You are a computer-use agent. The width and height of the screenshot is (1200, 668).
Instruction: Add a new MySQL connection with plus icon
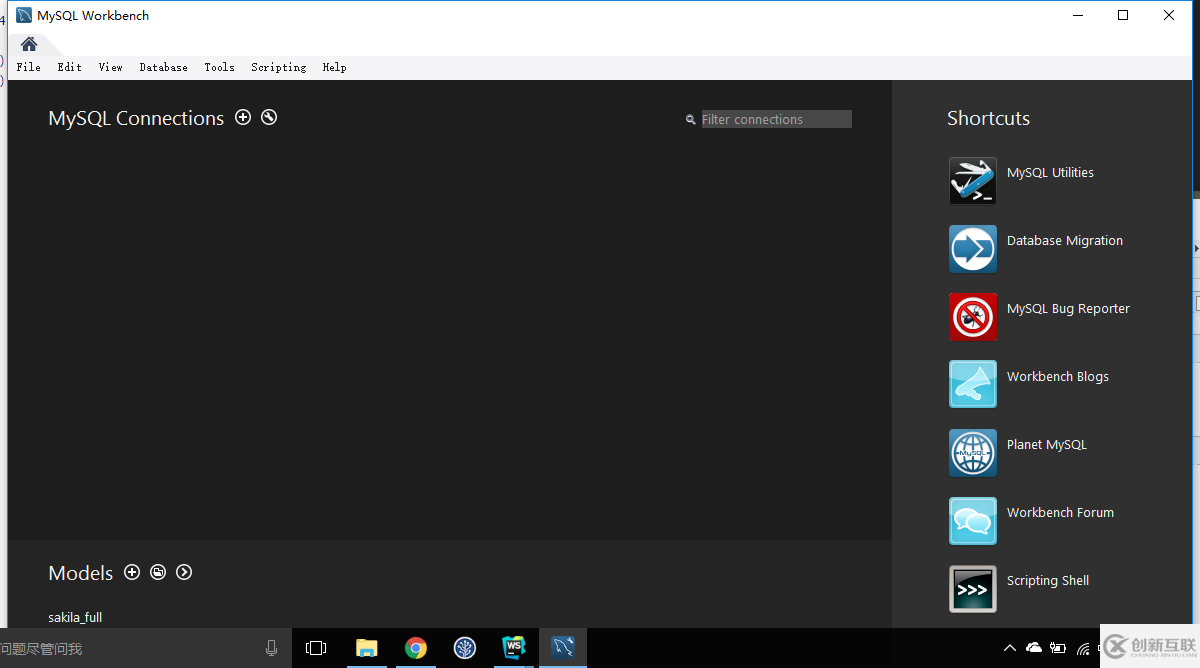[x=243, y=117]
